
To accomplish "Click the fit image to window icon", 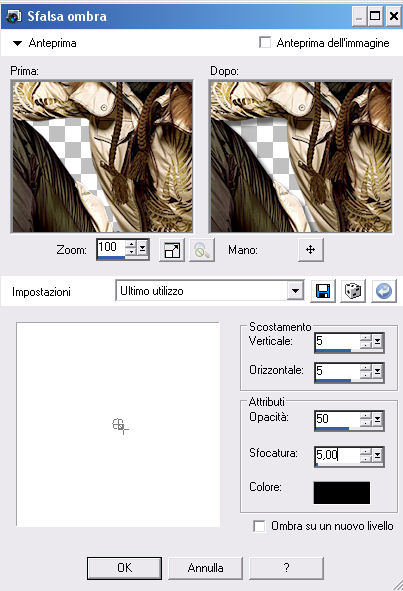I will click(172, 250).
